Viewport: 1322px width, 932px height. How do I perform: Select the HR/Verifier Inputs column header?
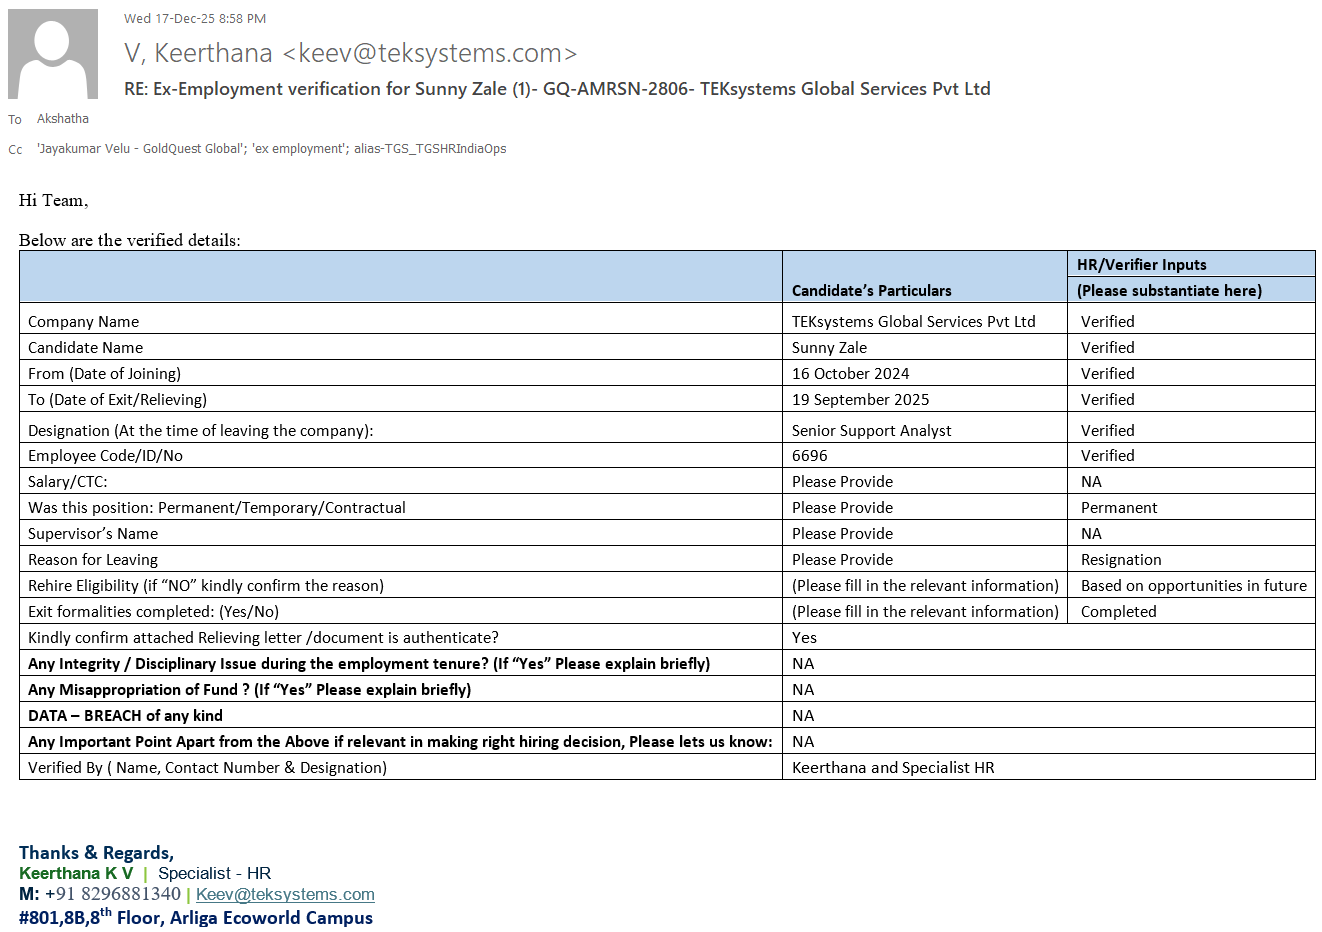click(1141, 265)
